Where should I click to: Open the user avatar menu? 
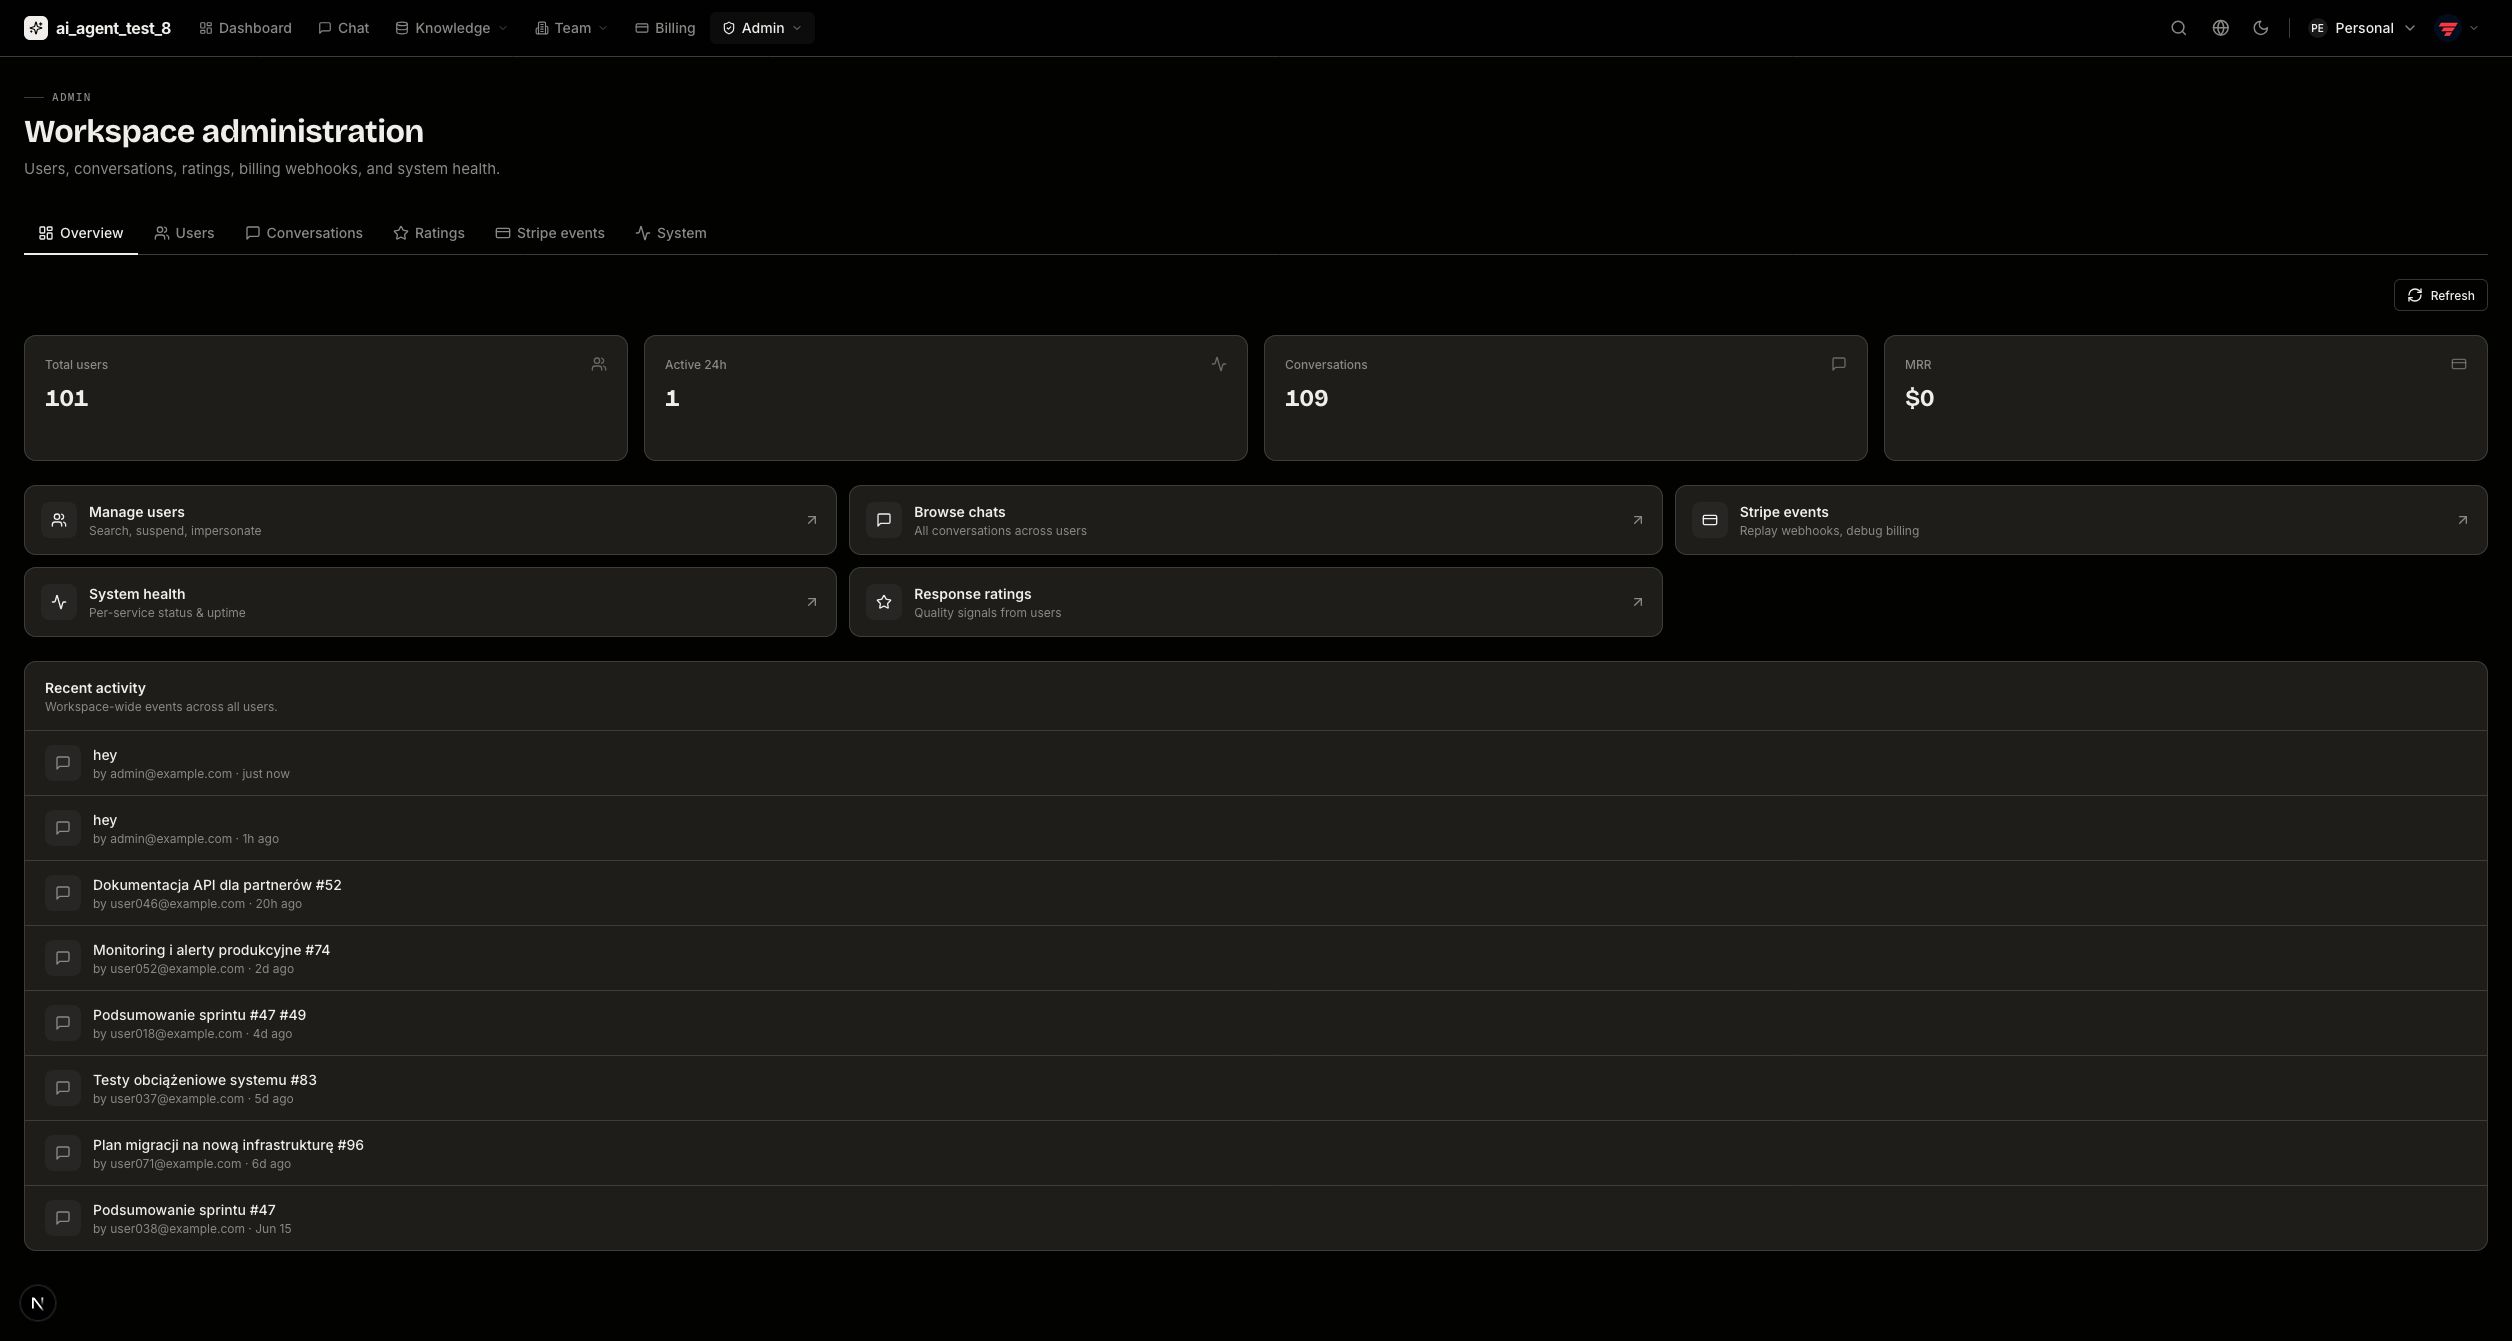click(x=2459, y=28)
